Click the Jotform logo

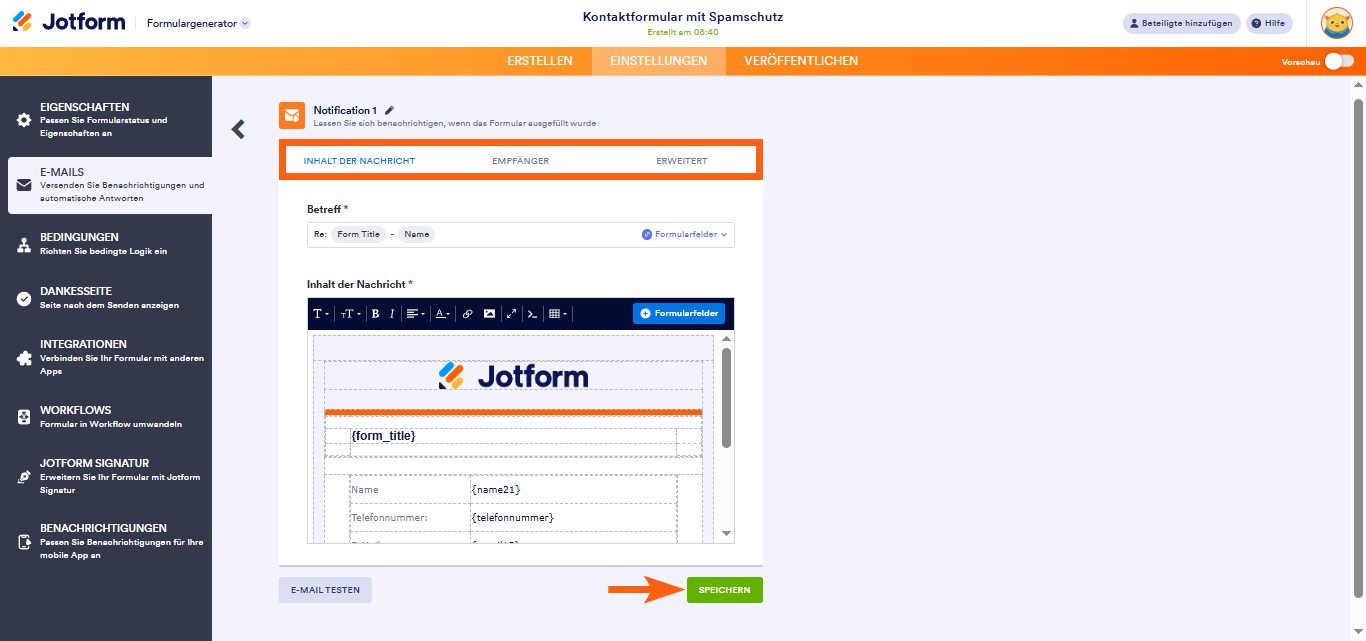pyautogui.click(x=68, y=22)
